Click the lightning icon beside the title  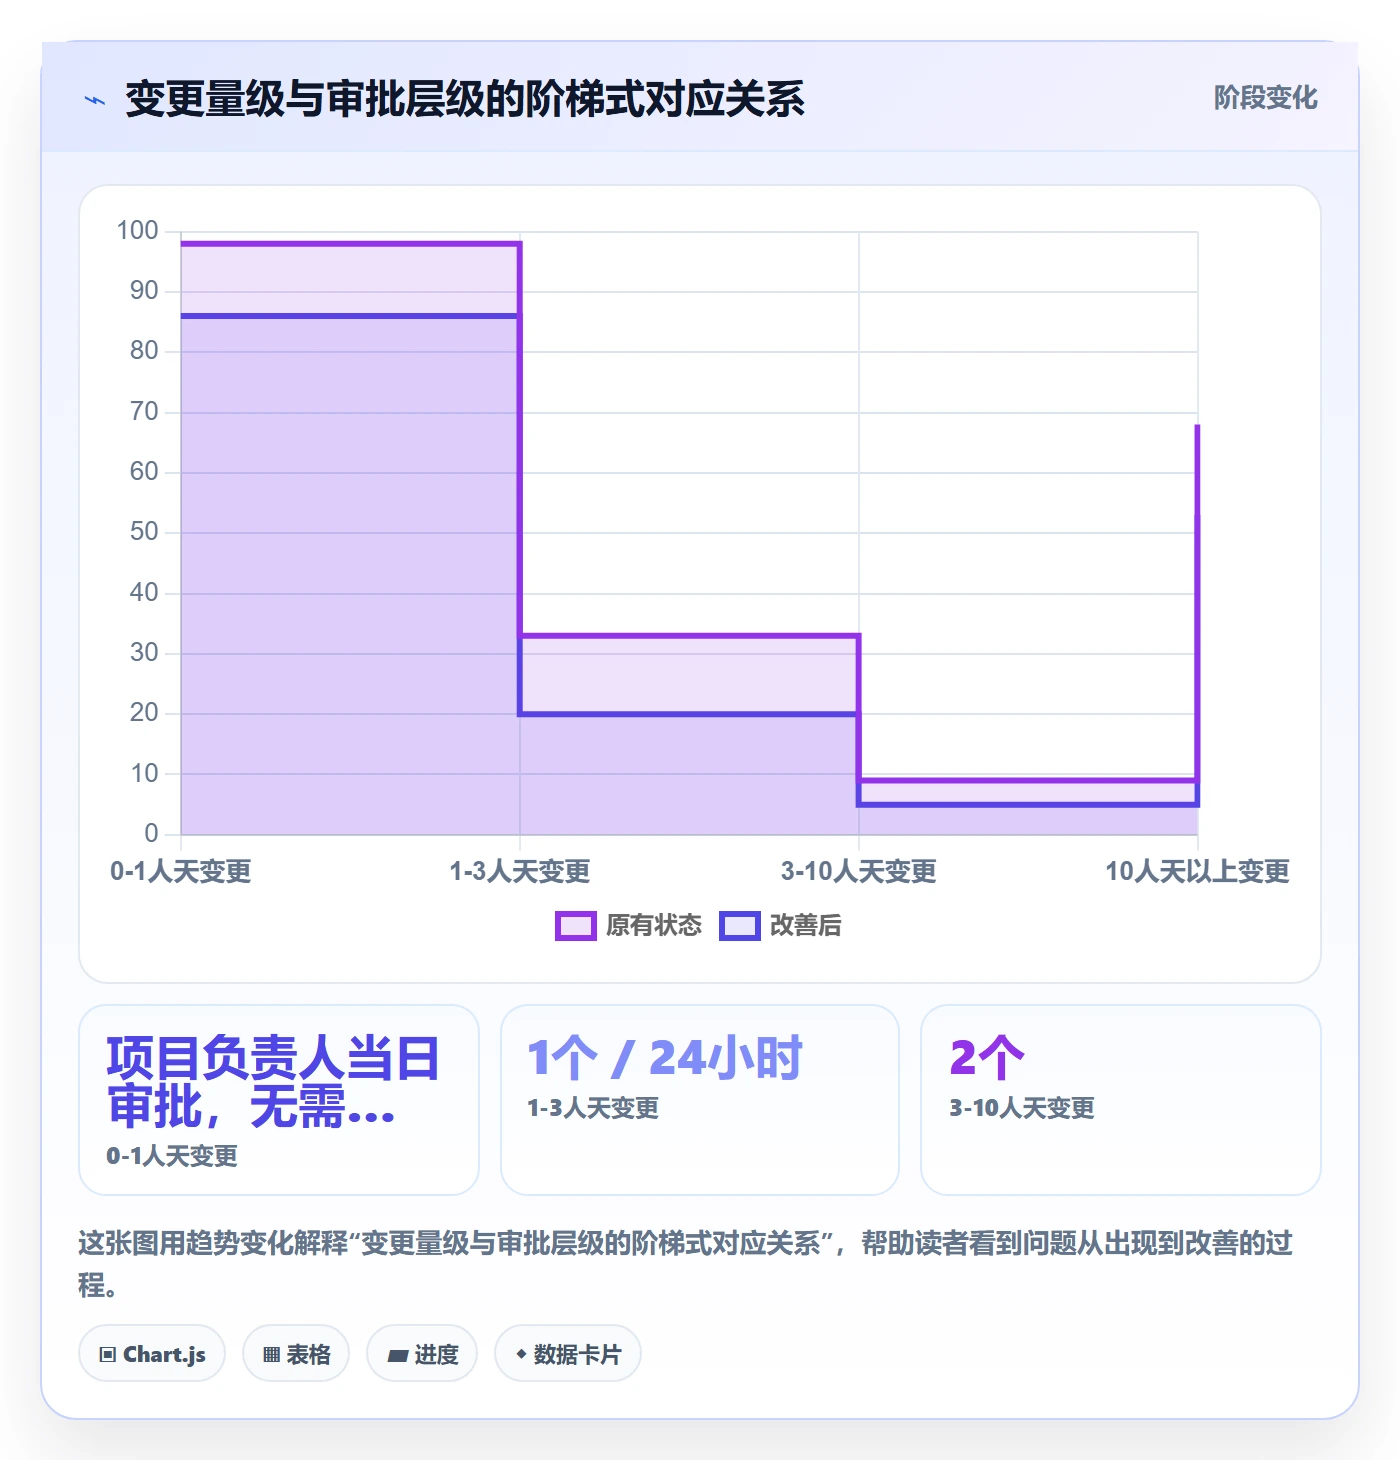pyautogui.click(x=95, y=100)
